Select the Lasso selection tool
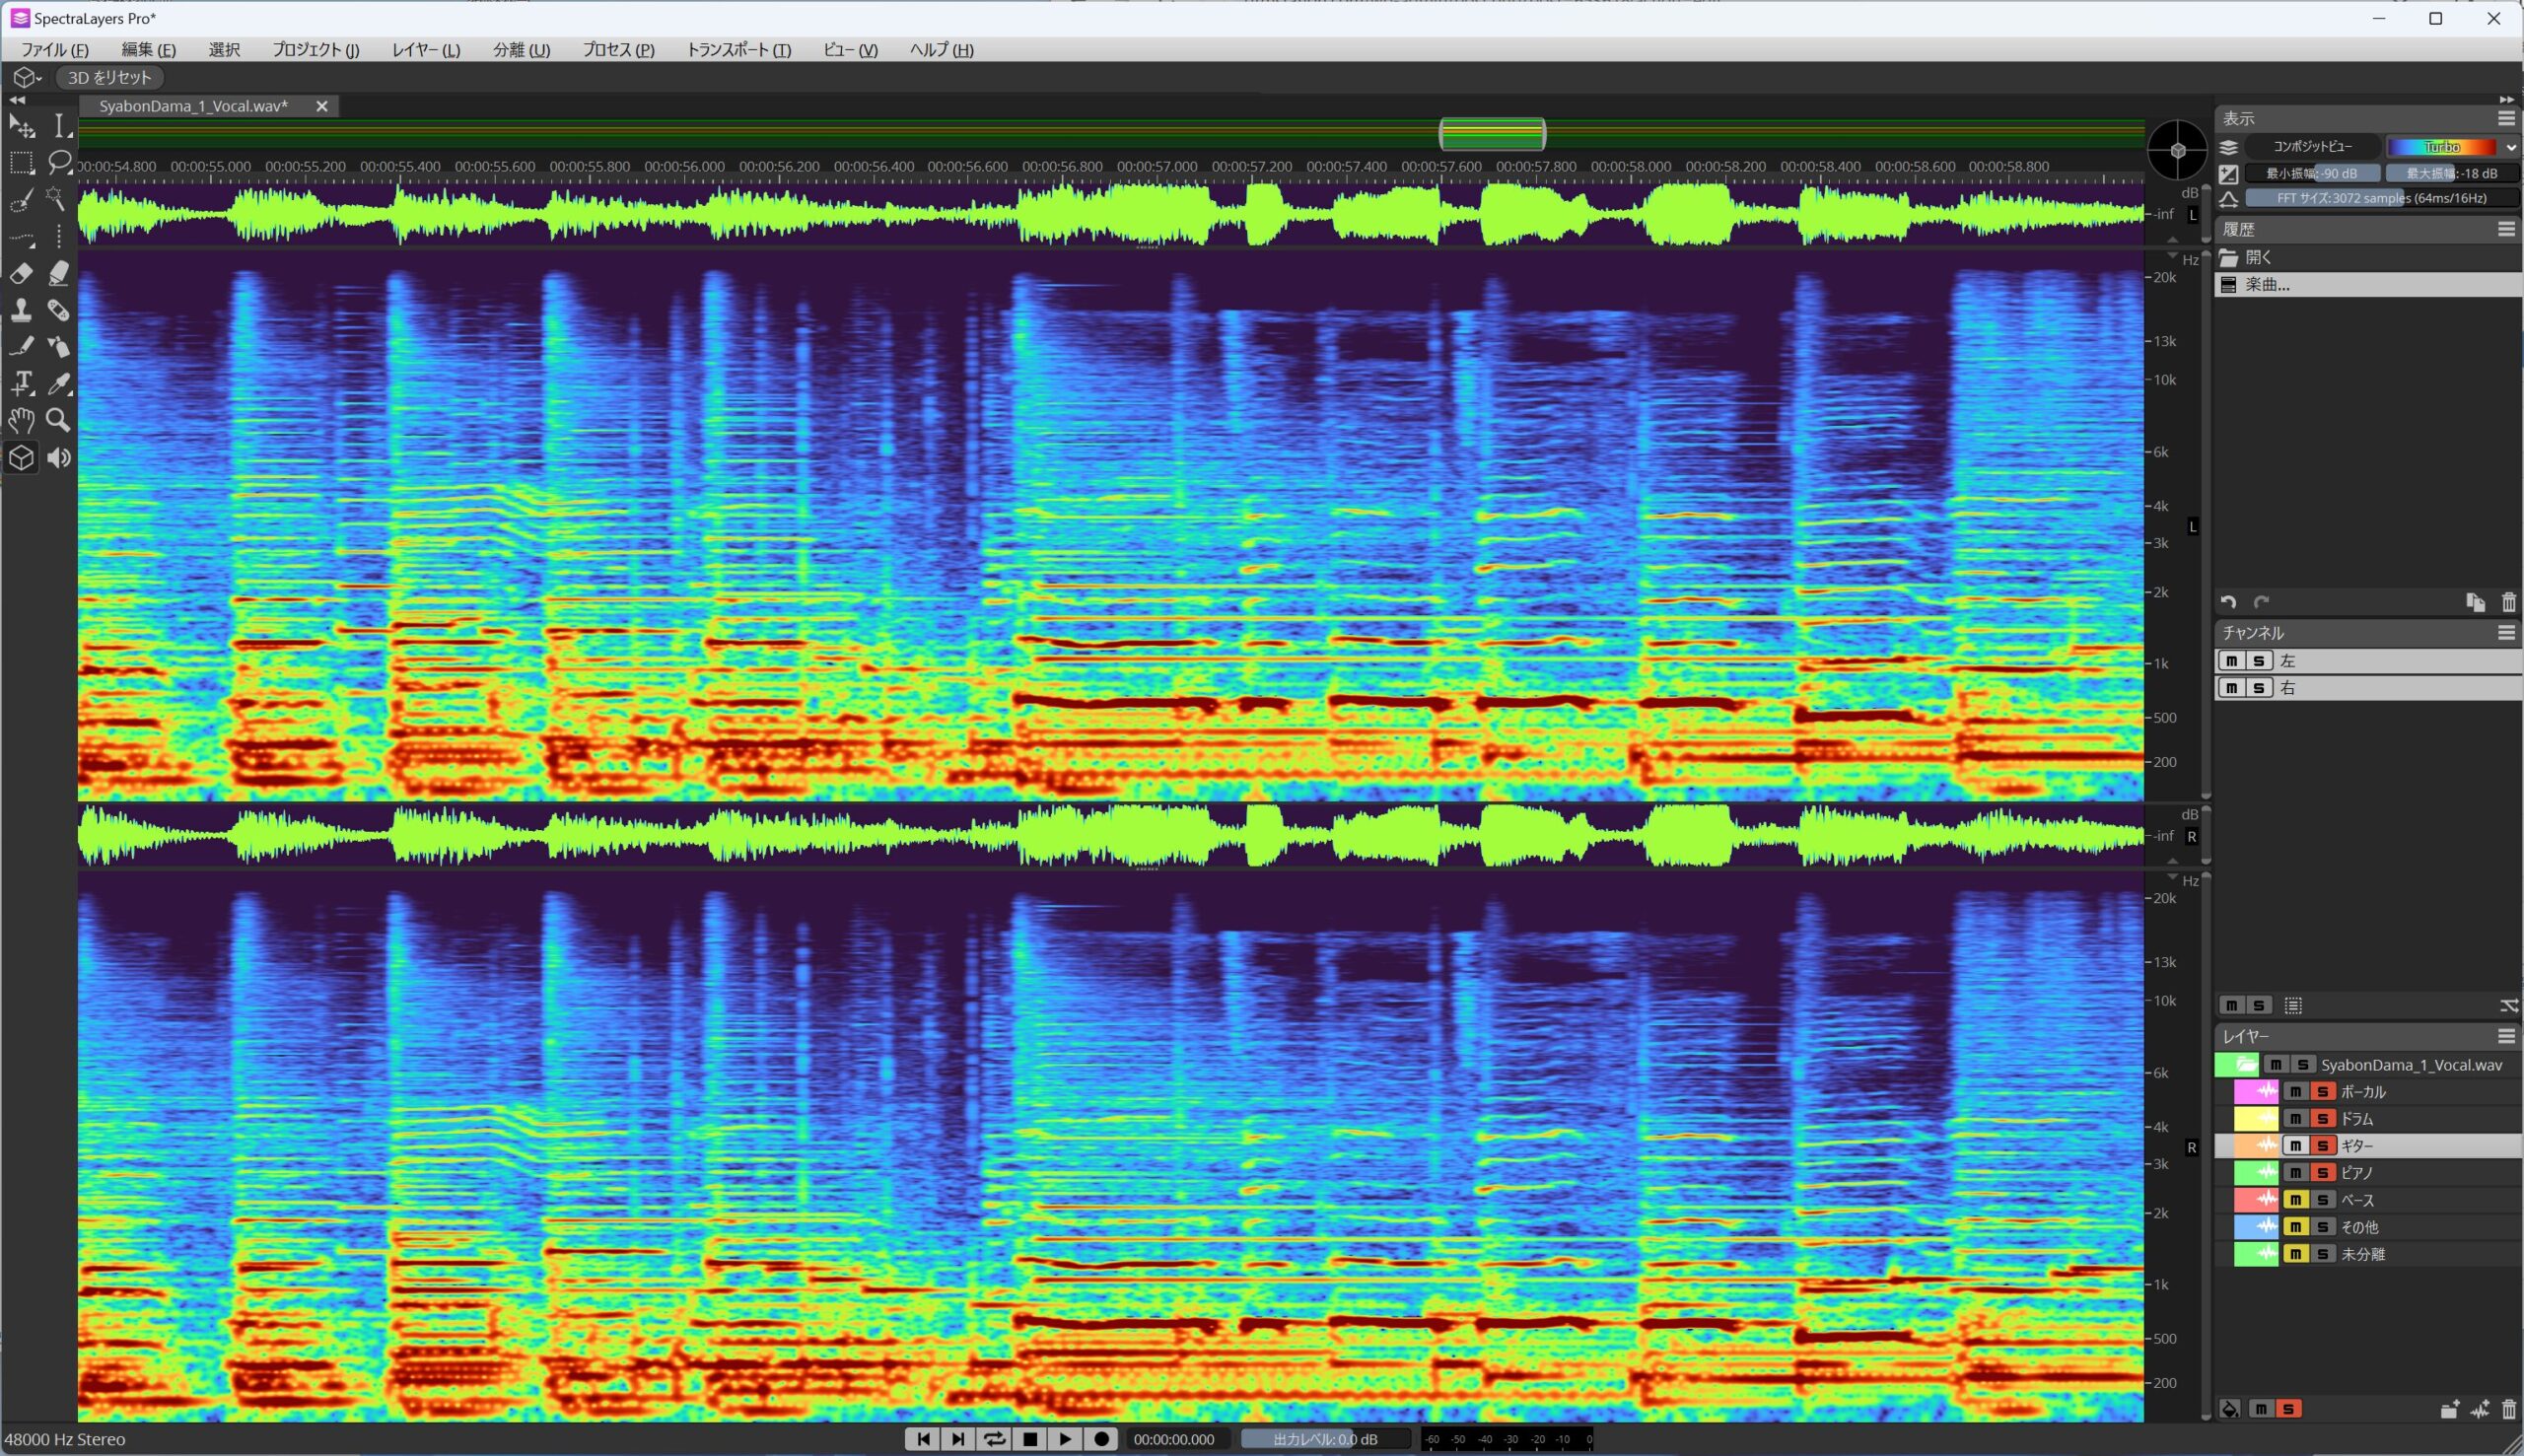 pos(58,162)
